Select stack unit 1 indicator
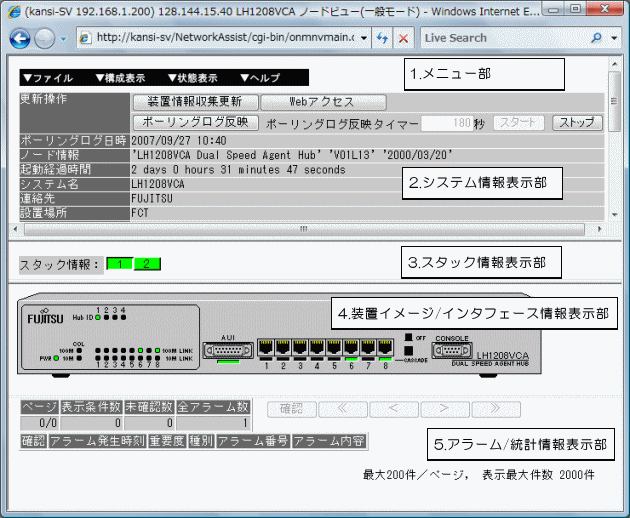 point(119,264)
